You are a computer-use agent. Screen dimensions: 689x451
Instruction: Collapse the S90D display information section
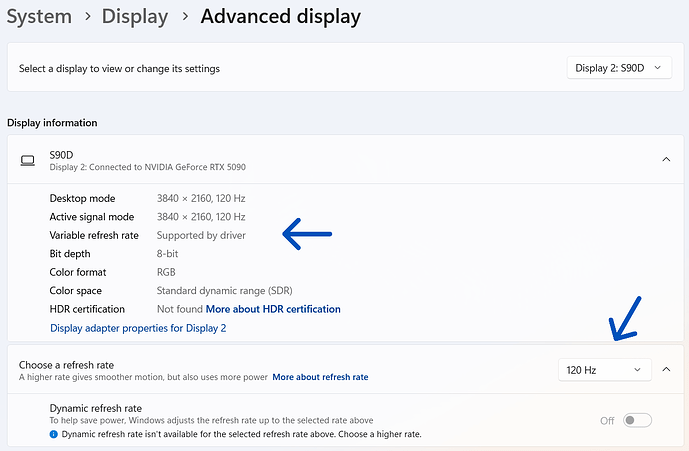(666, 159)
